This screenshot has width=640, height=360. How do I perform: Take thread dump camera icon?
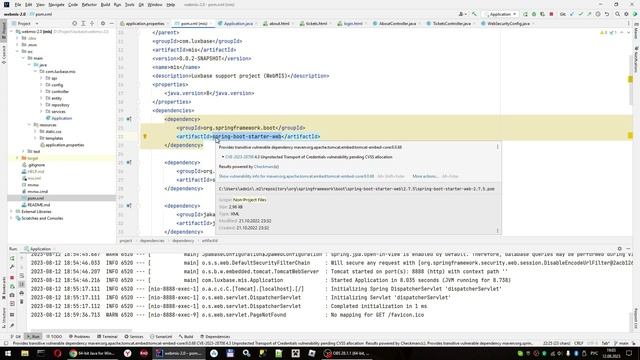click(x=12, y=295)
